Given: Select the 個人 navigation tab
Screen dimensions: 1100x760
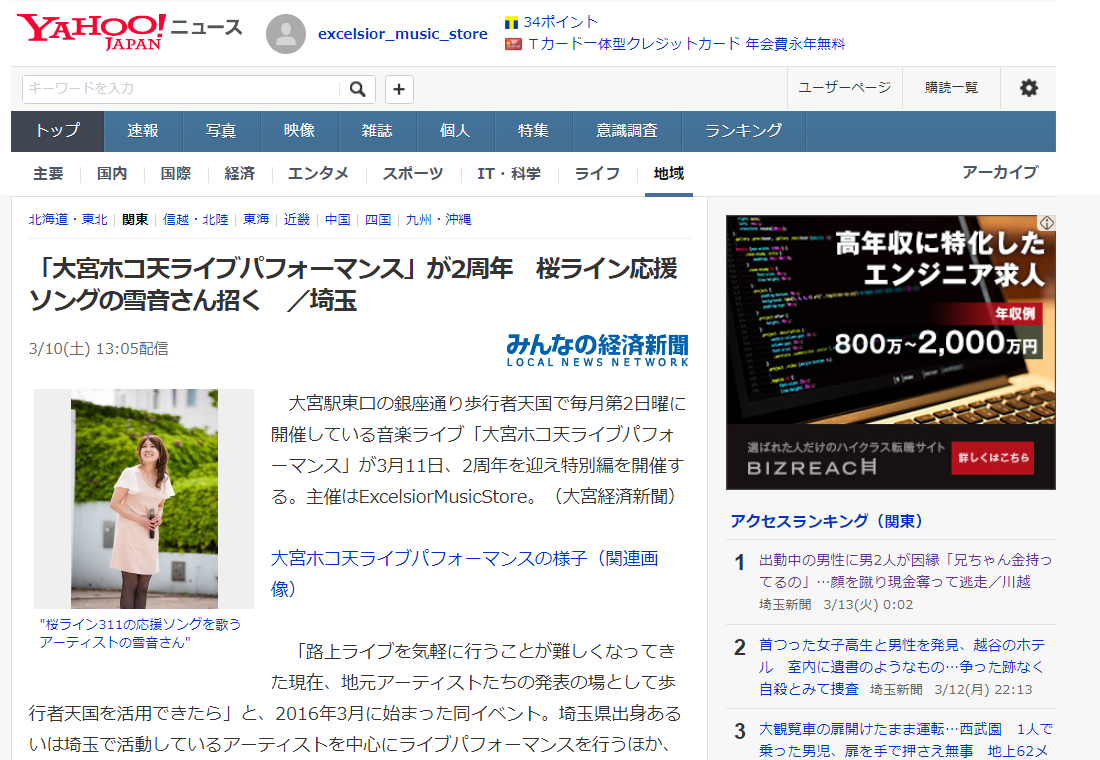Looking at the screenshot, I should click(455, 131).
